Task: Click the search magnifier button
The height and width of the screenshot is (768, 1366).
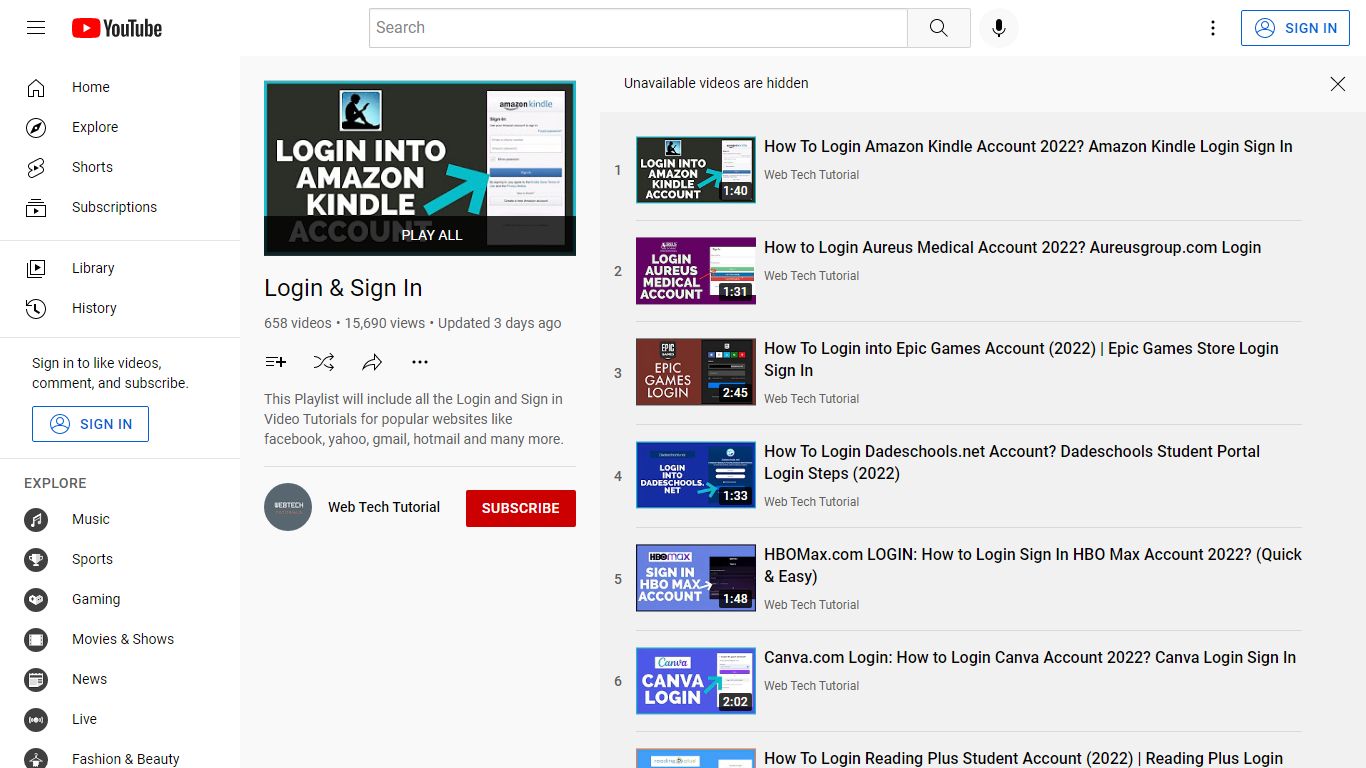Action: coord(938,28)
